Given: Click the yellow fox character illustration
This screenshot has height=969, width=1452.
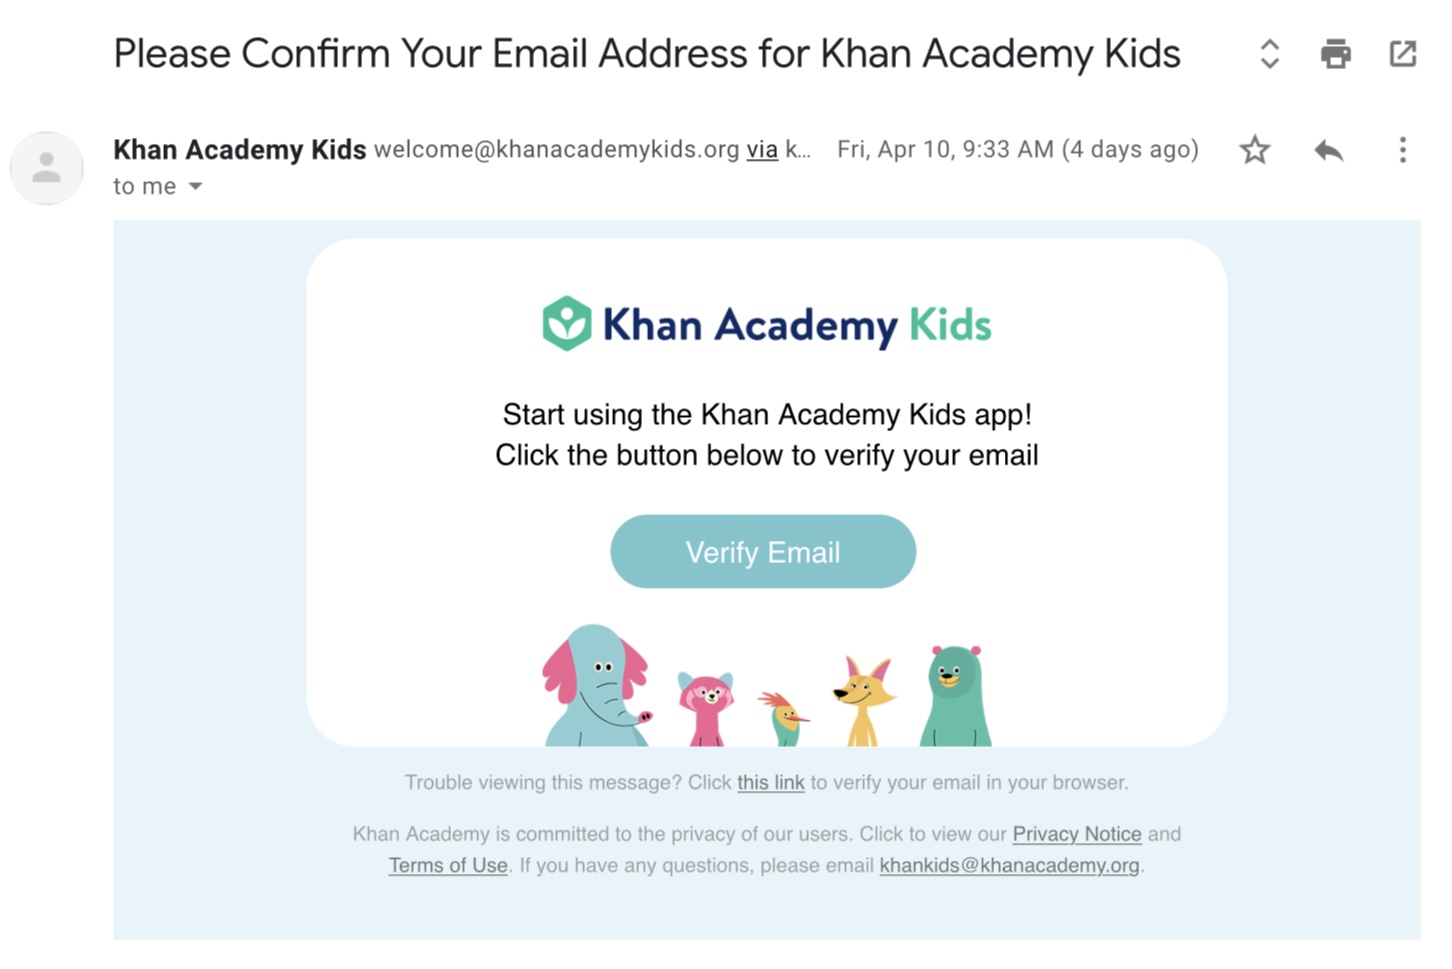Looking at the screenshot, I should 863,701.
